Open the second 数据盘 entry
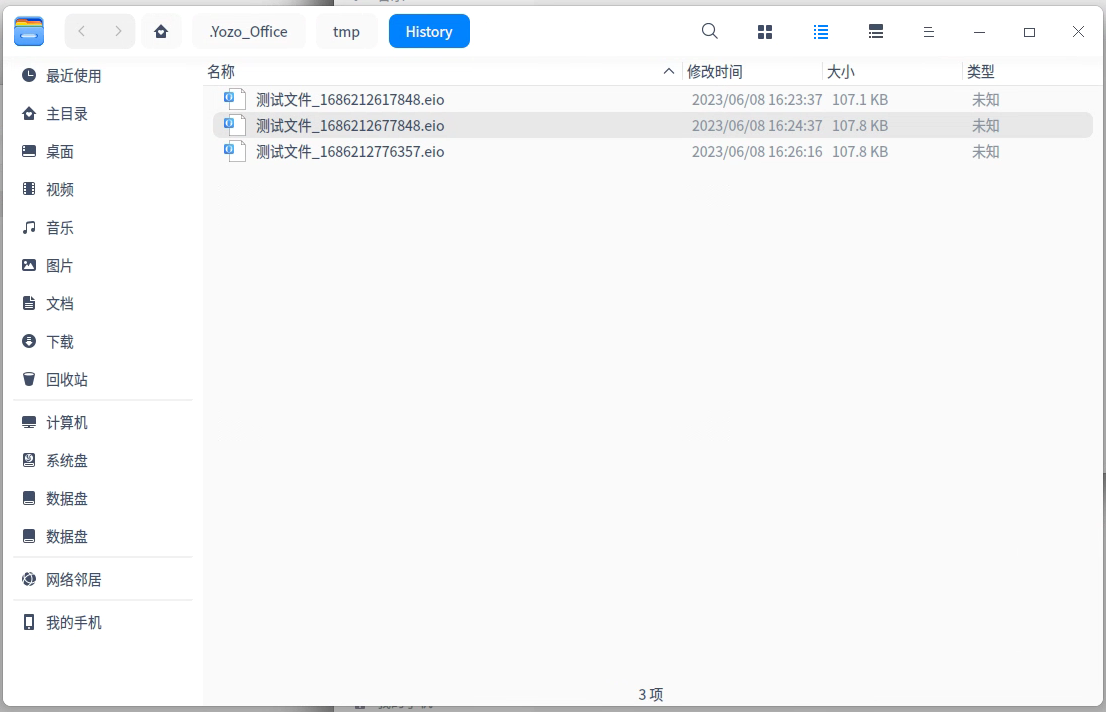The height and width of the screenshot is (712, 1106). pyautogui.click(x=103, y=536)
